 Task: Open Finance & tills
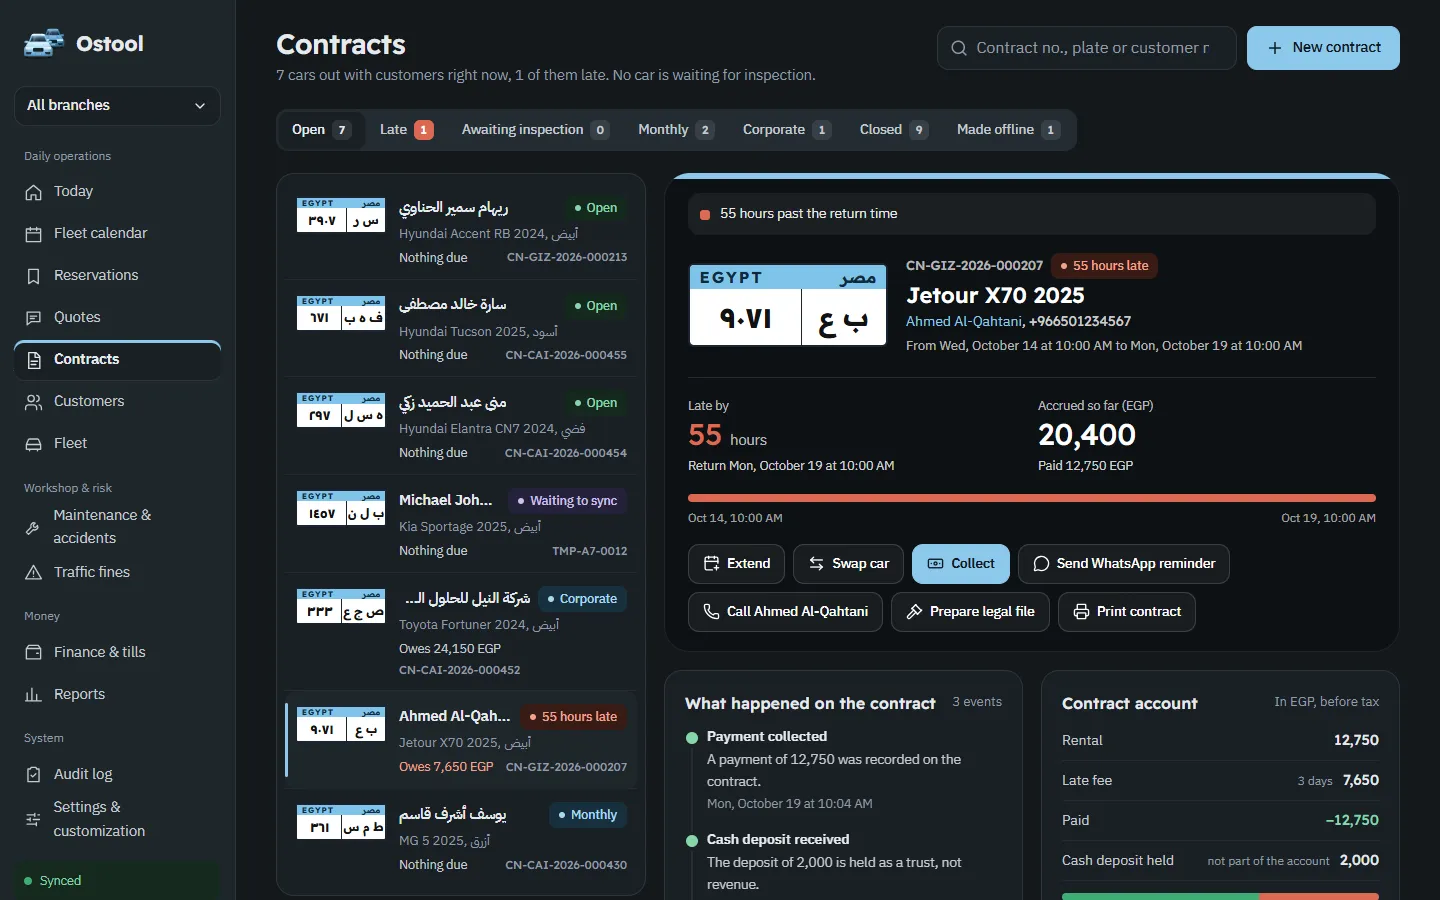coord(117,652)
